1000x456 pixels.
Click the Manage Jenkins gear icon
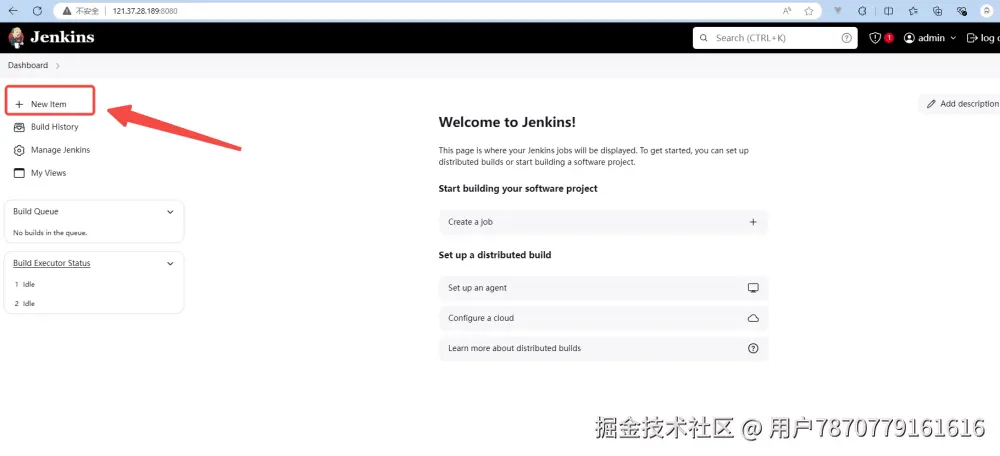19,150
